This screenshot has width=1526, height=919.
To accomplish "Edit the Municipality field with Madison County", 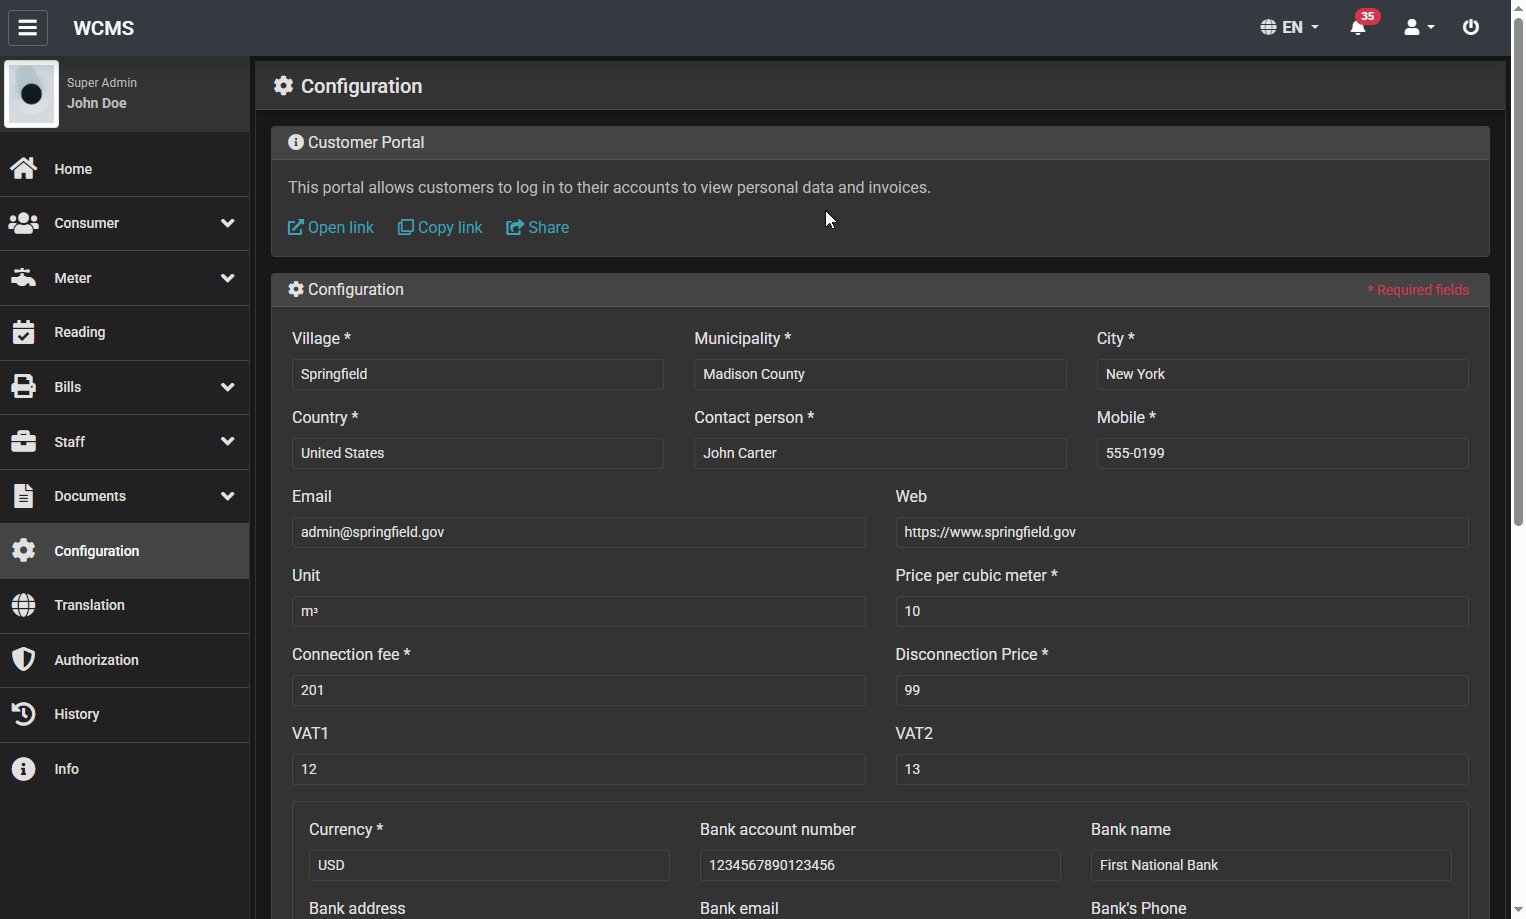I will 880,374.
